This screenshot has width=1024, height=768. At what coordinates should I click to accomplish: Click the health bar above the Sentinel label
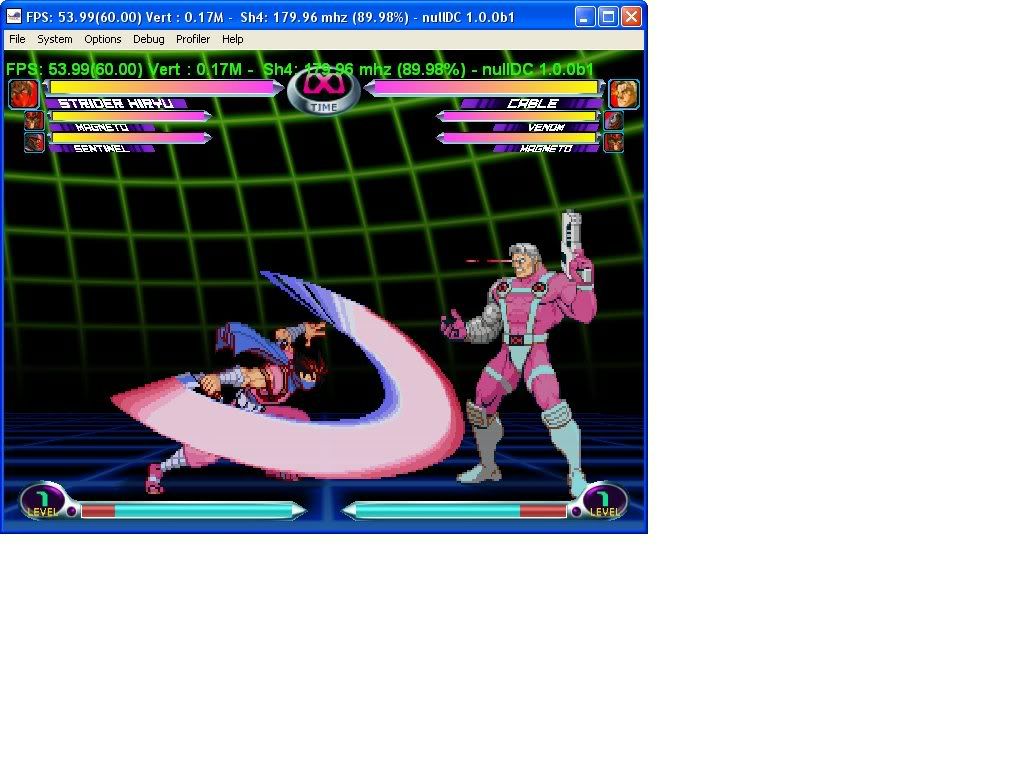130,138
